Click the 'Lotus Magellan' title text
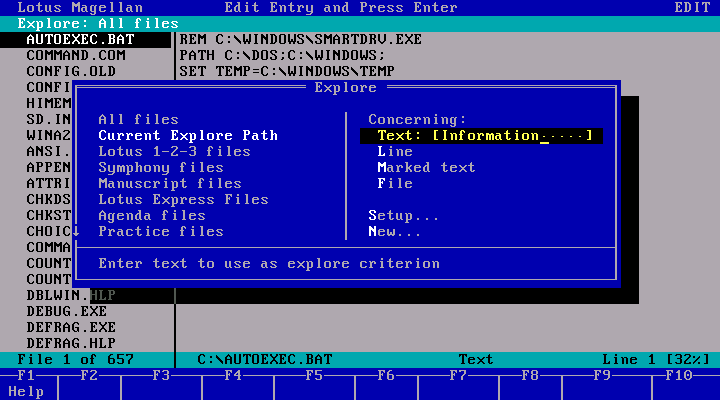 (80, 8)
